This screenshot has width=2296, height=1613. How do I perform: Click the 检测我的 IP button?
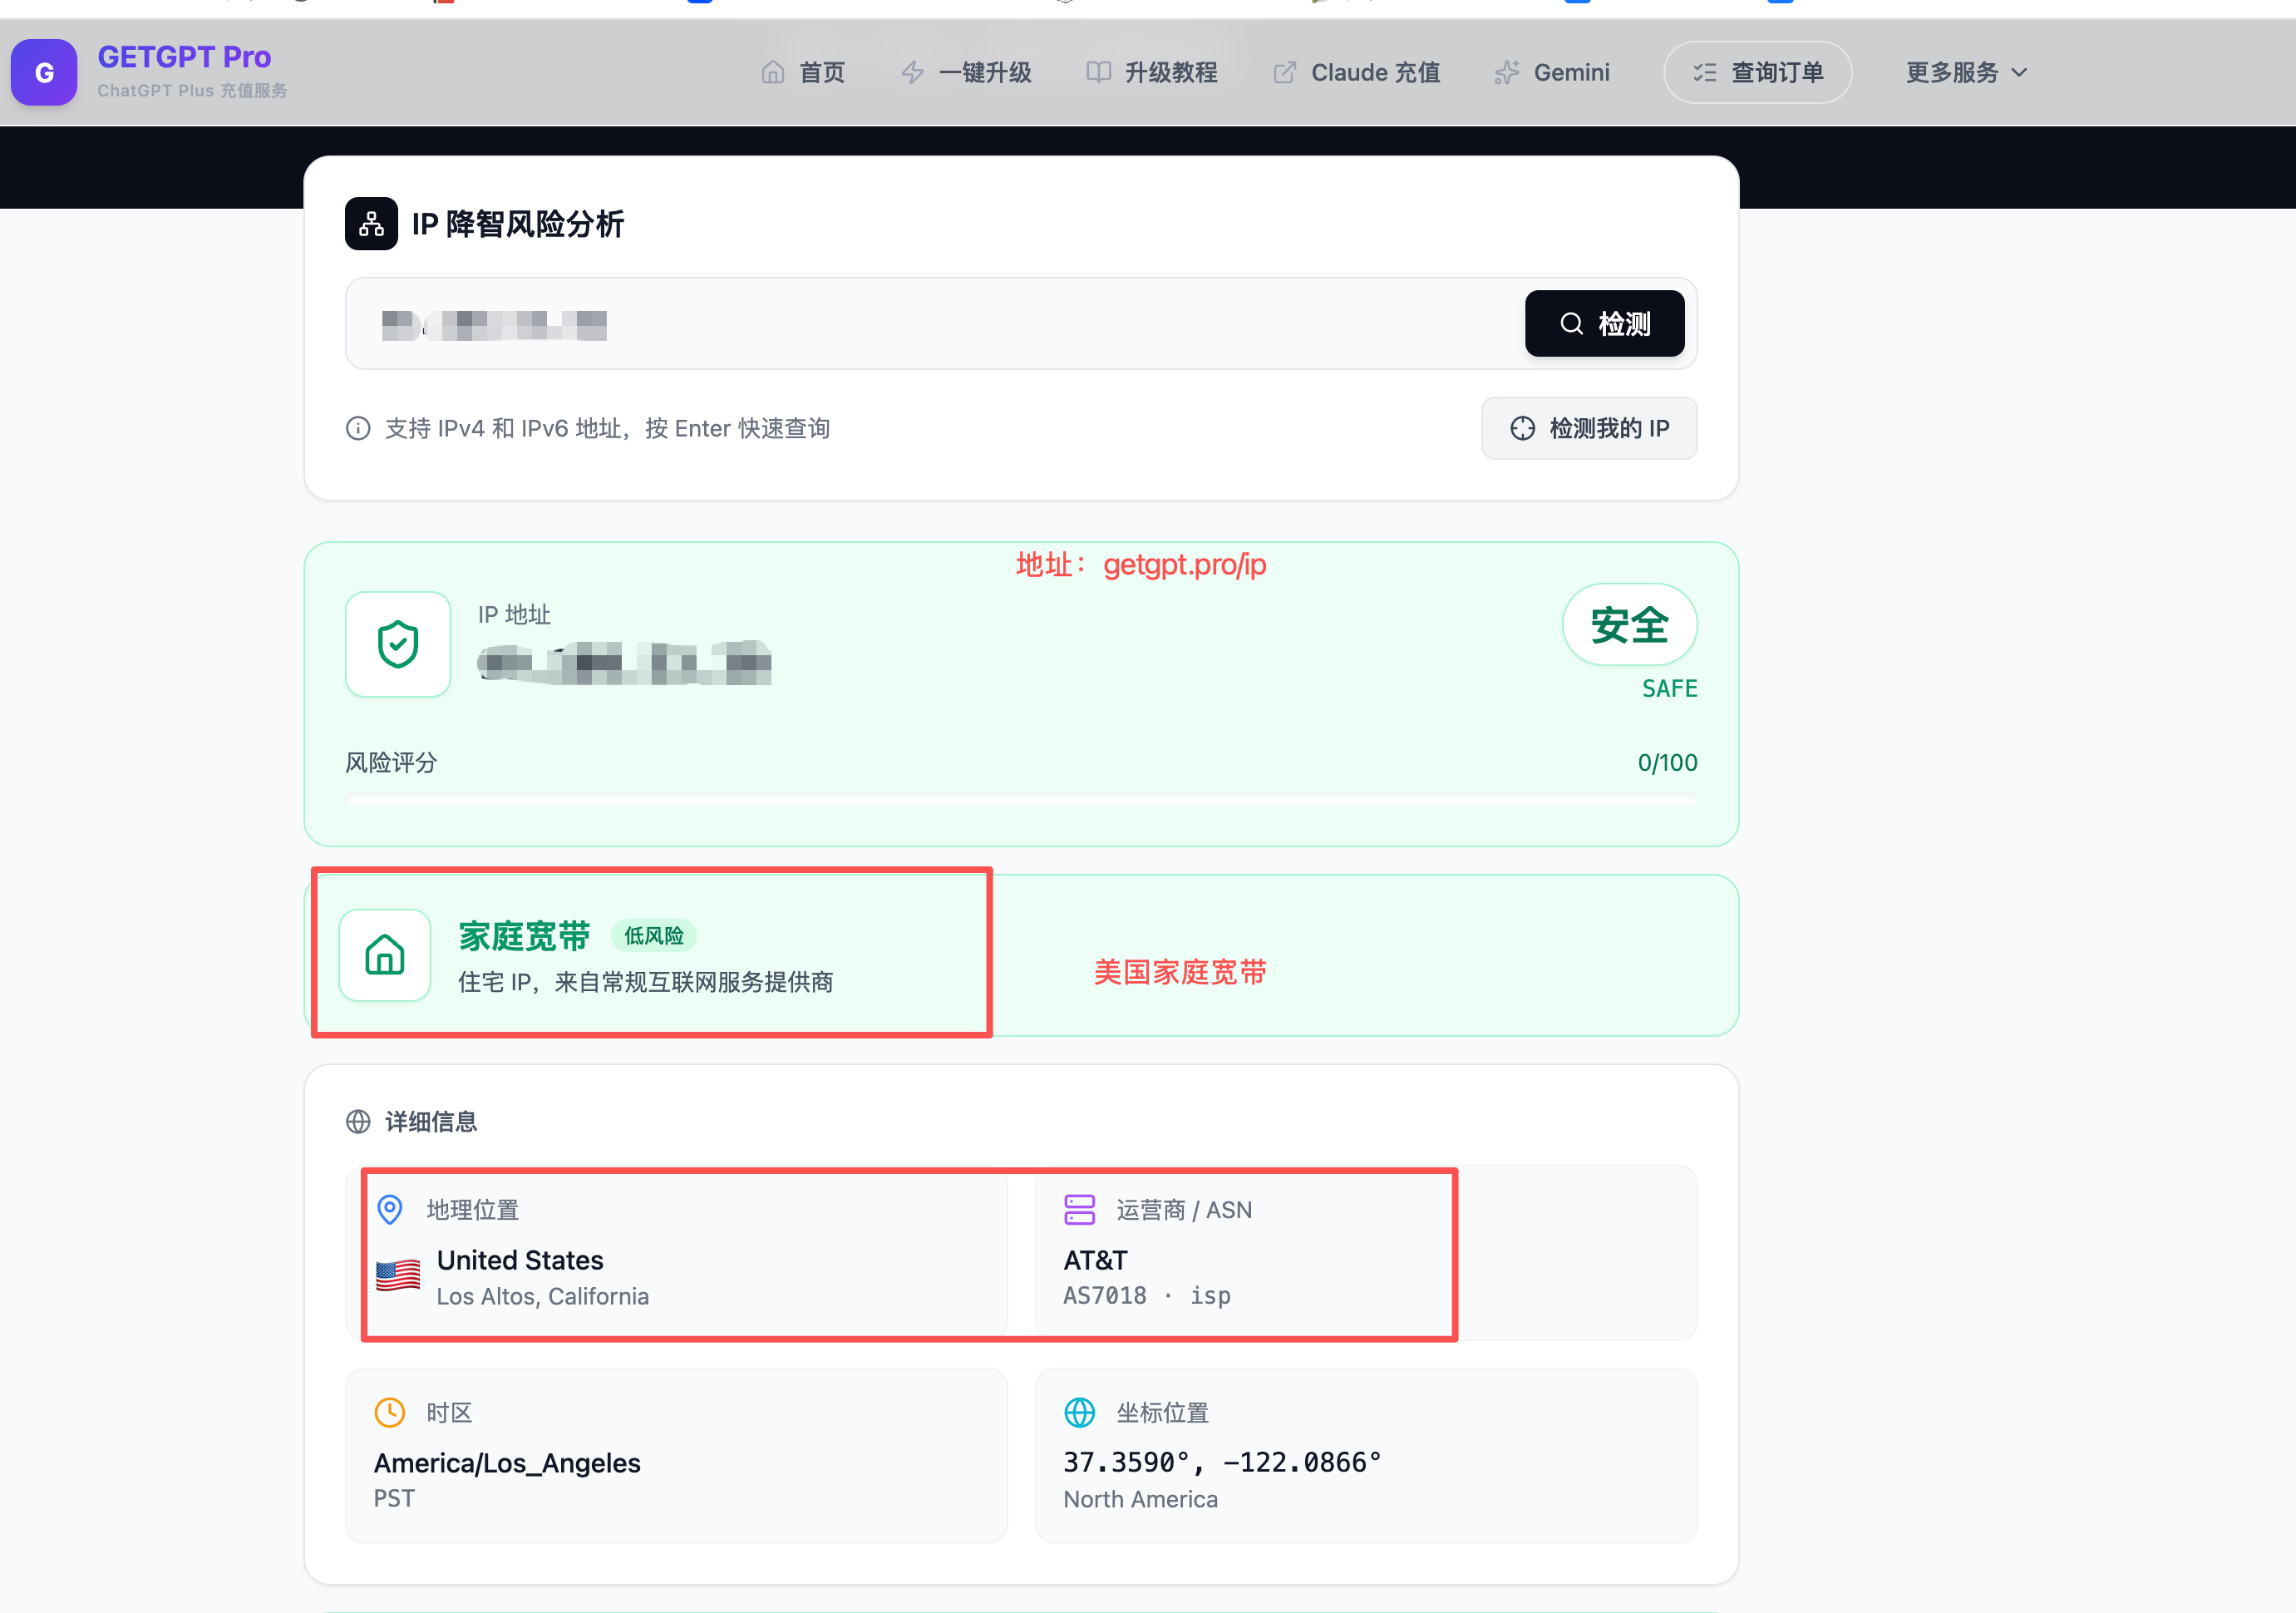(1589, 428)
